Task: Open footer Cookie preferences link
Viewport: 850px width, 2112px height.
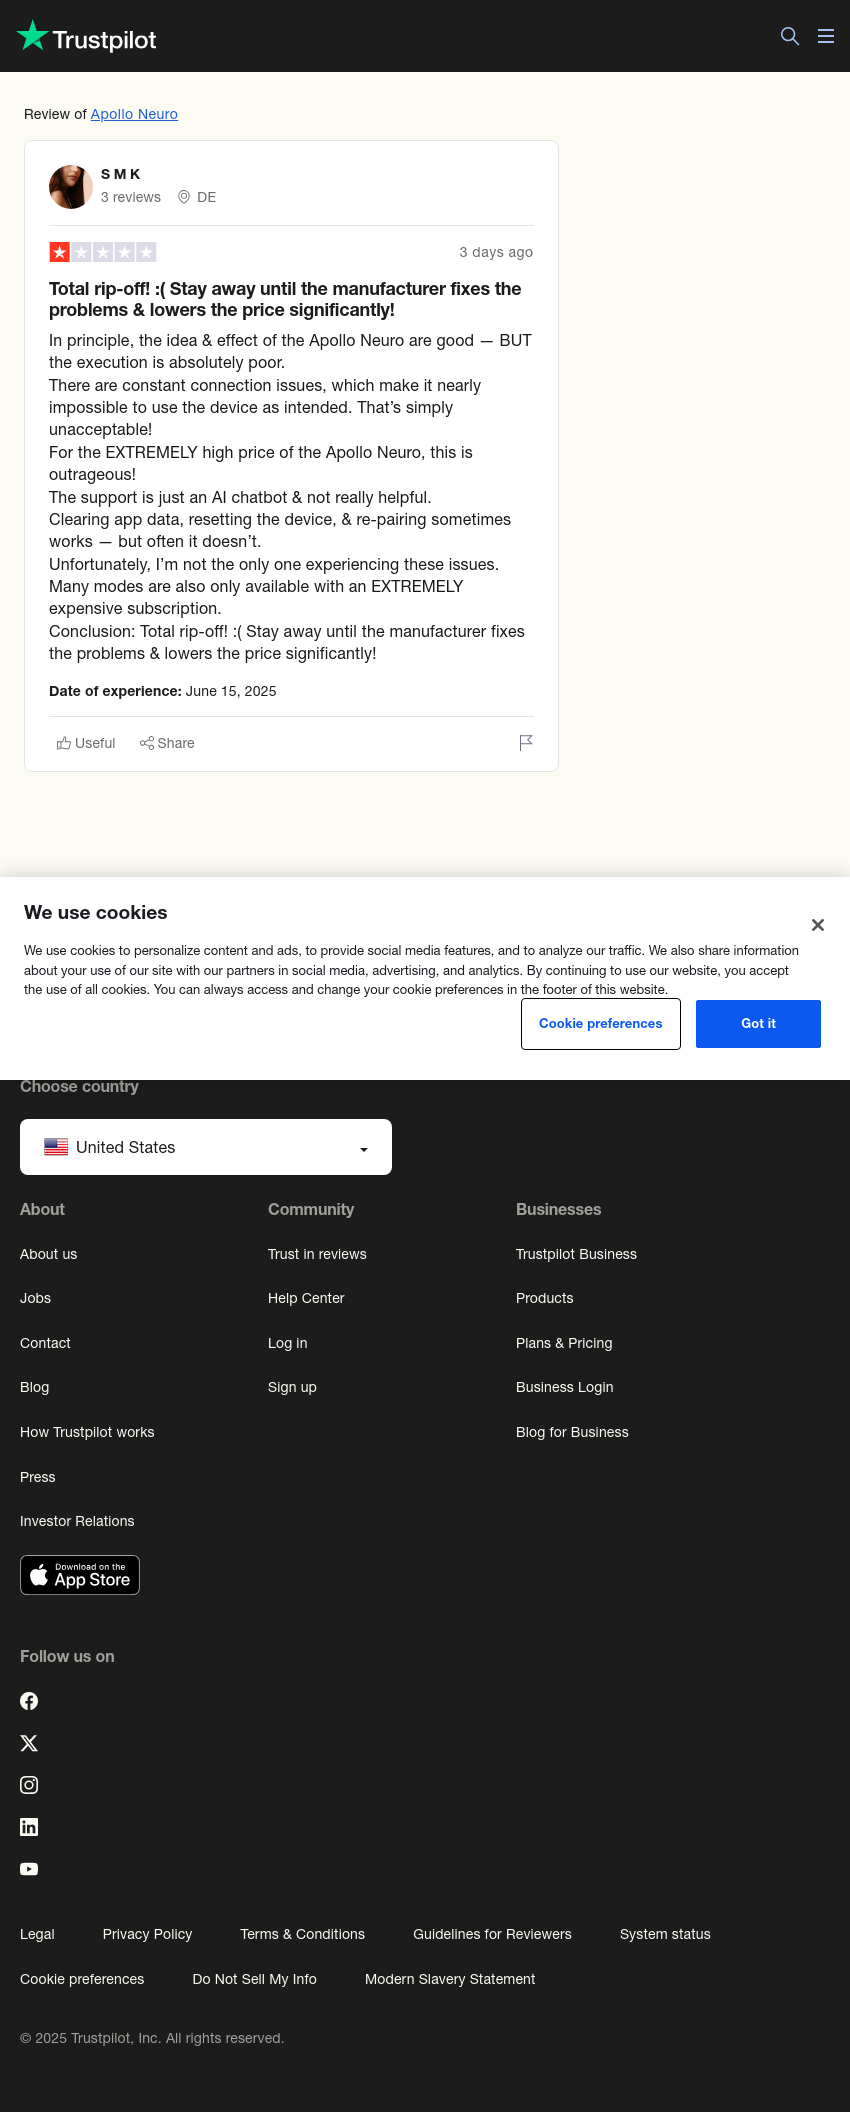Action: (x=82, y=1979)
